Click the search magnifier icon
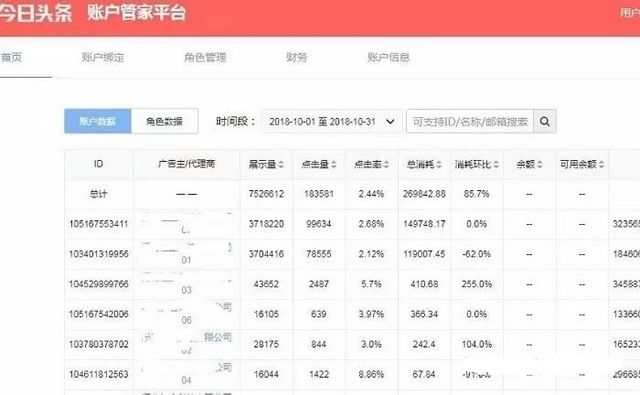 (544, 121)
